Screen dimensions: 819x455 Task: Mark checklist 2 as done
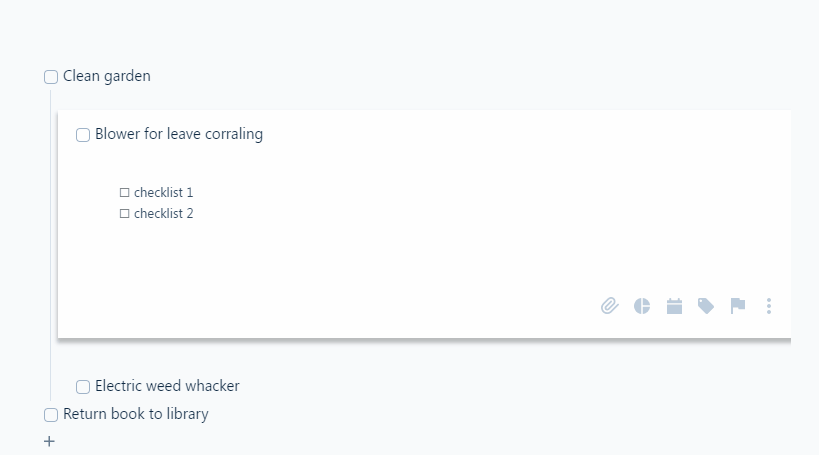(x=124, y=214)
